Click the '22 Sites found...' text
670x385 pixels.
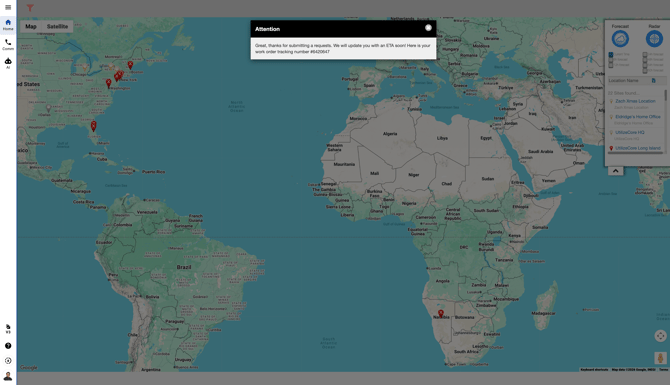tap(623, 93)
